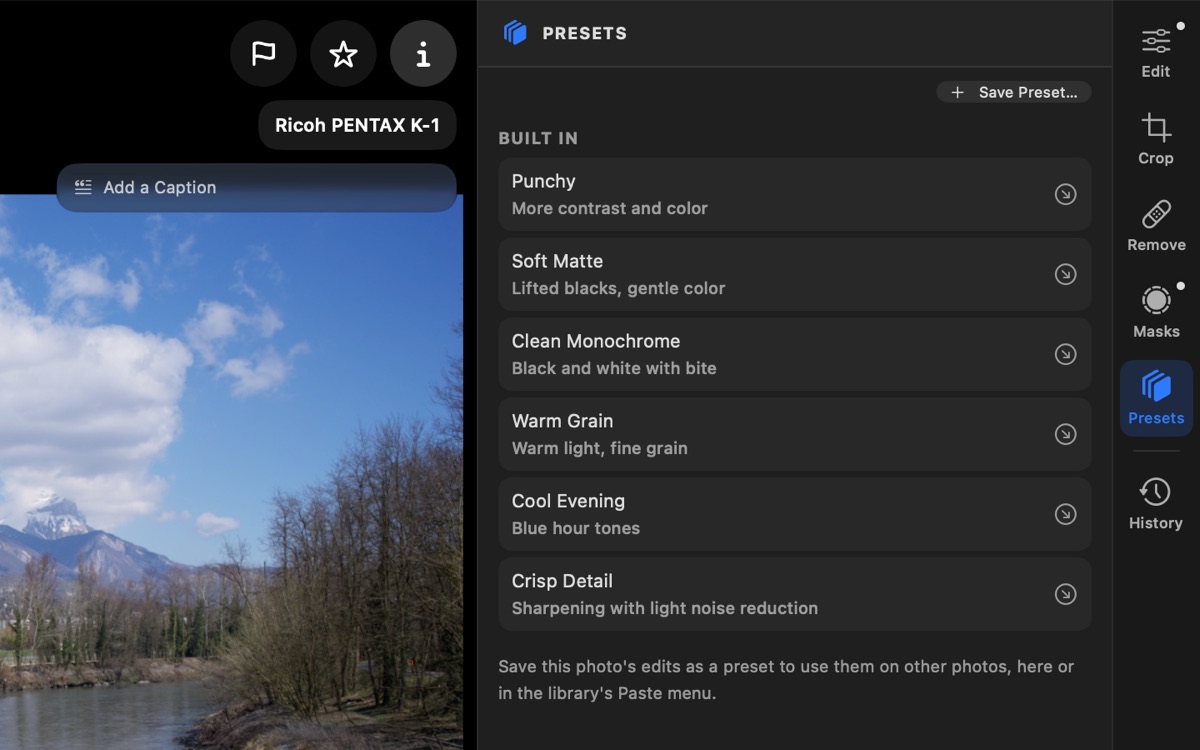Click the Ricoh PENTAX K-1 camera label

357,125
